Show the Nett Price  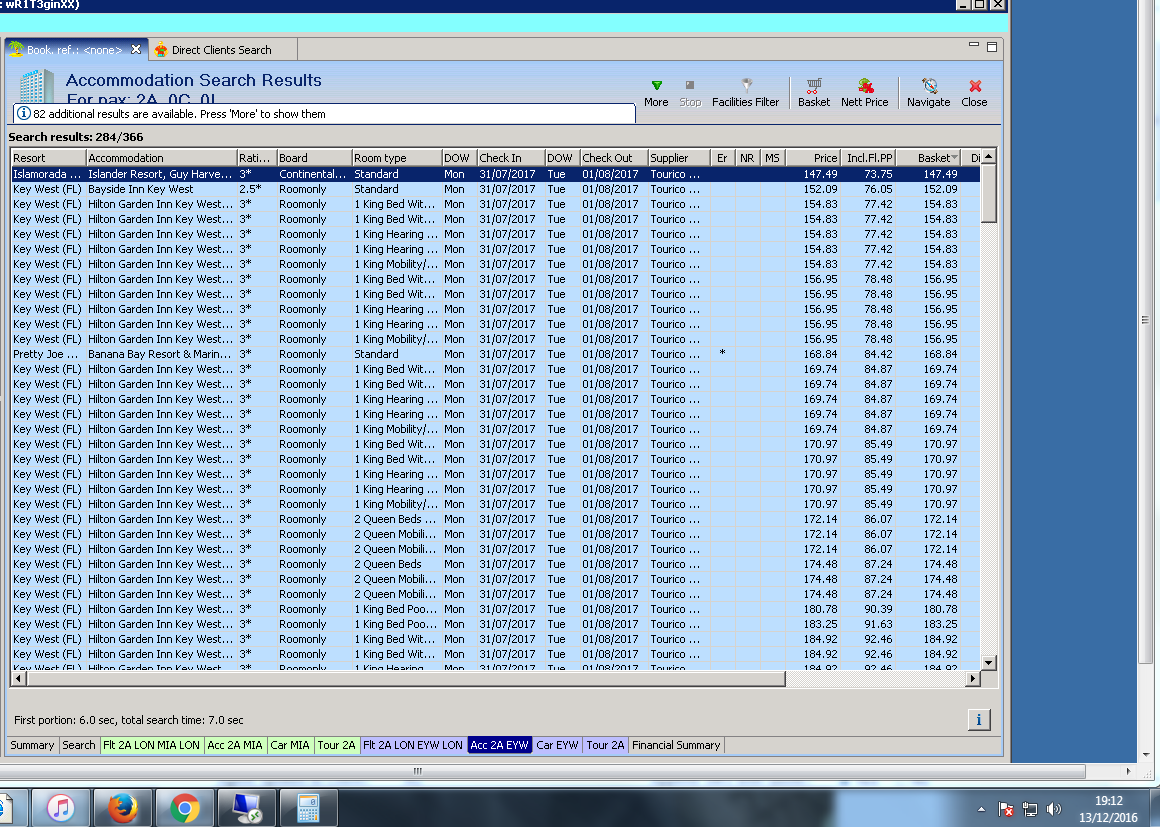(864, 93)
